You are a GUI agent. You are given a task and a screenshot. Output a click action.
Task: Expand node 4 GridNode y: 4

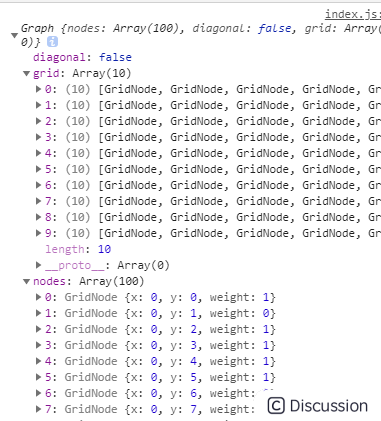[x=39, y=361]
